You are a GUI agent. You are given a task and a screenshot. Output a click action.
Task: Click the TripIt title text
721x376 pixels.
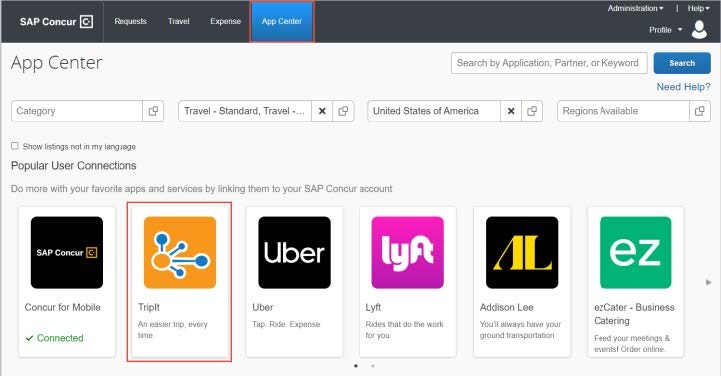[149, 307]
